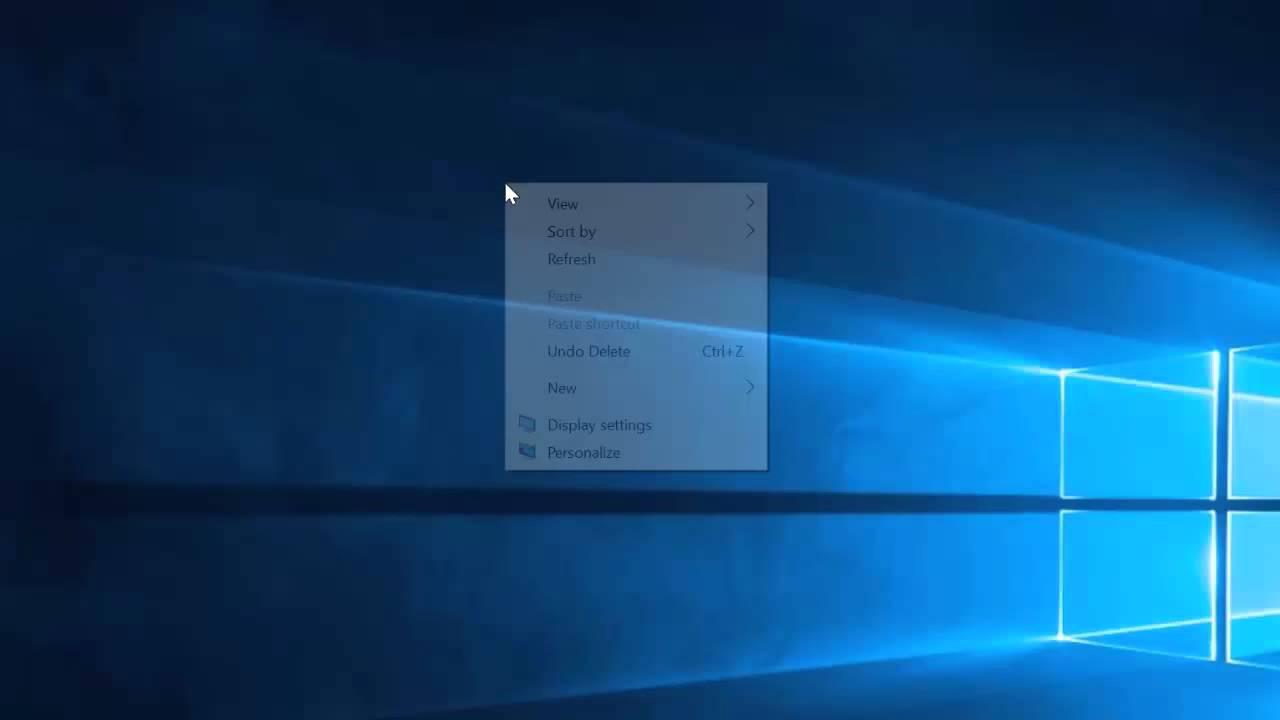The height and width of the screenshot is (720, 1280).
Task: Open the Sort by submenu entry
Action: pos(636,231)
